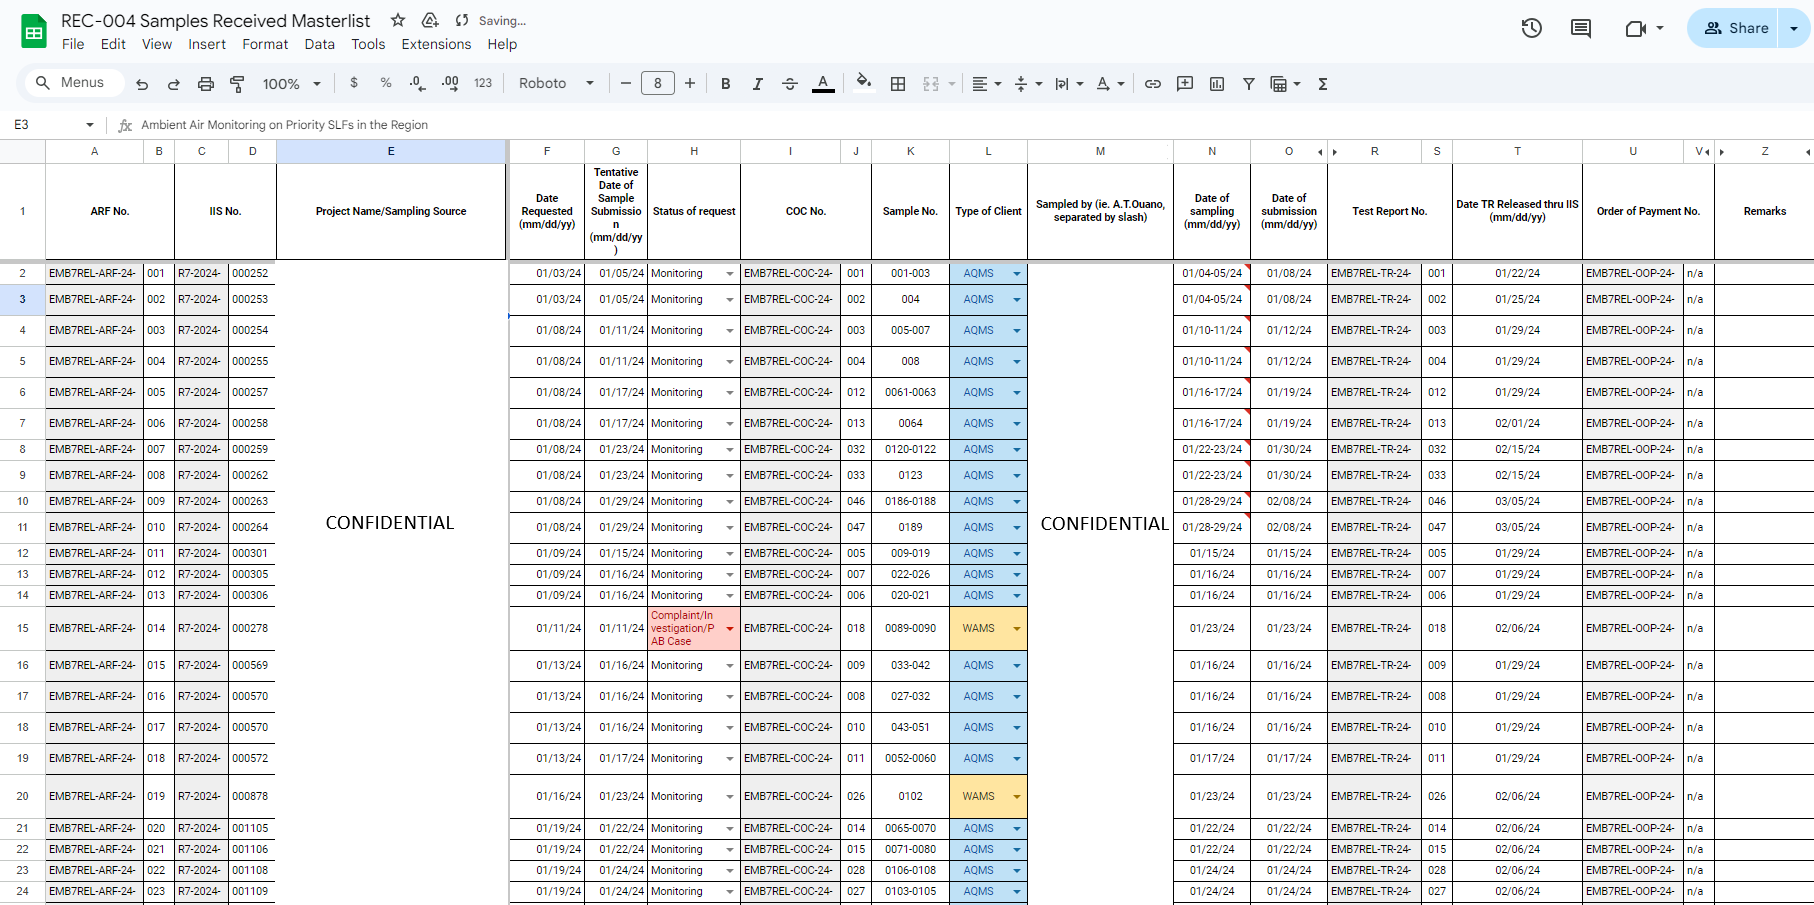Screen dimensions: 1814x905
Task: Open the Extensions menu
Action: 436,44
